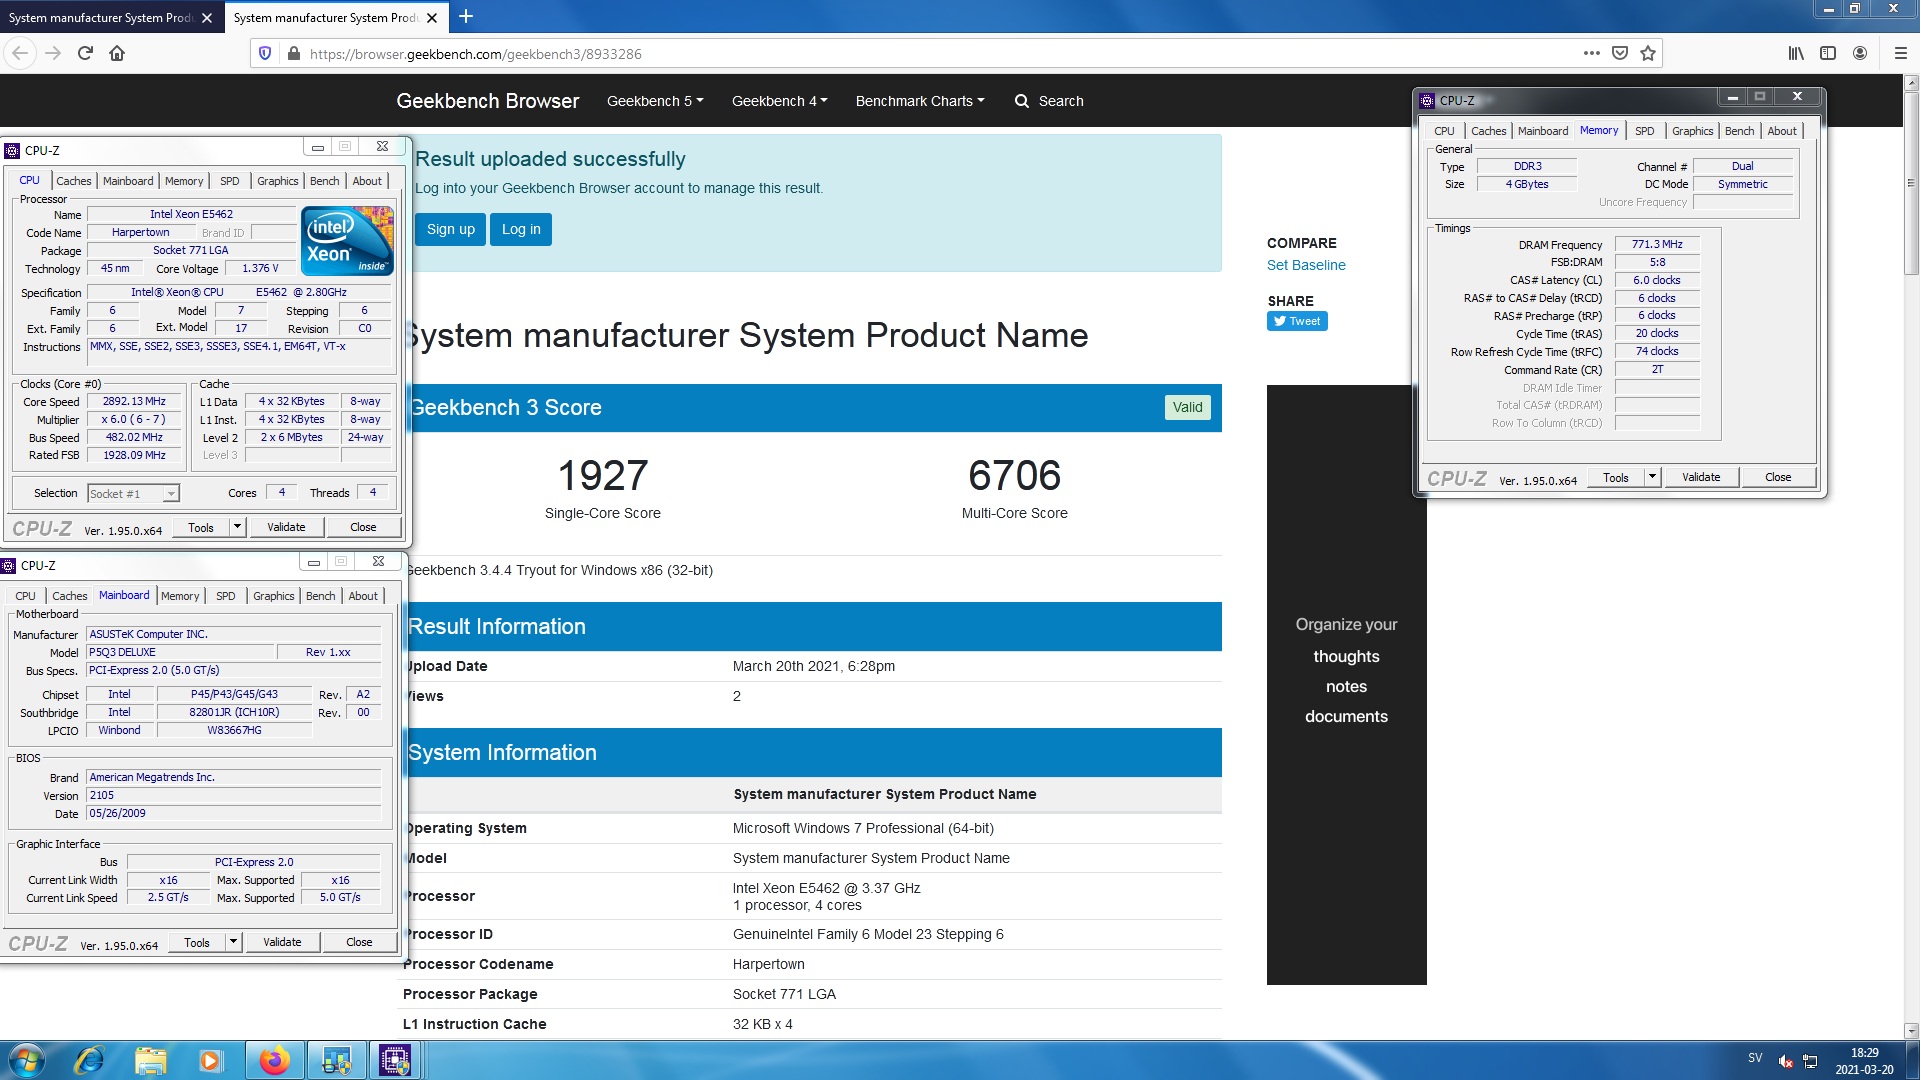1920x1080 pixels.
Task: Click Sign up button
Action: pyautogui.click(x=451, y=229)
